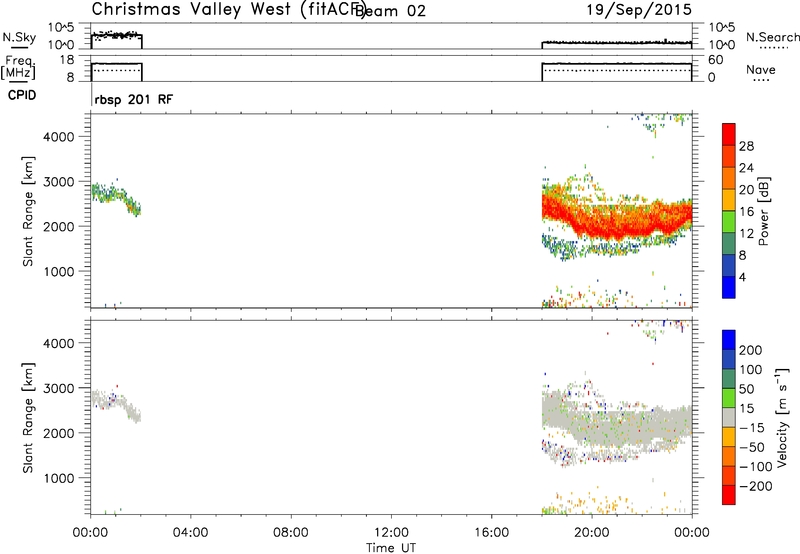Click the 'Beam 02' label
Screen dimensions: 800x554
click(x=390, y=10)
